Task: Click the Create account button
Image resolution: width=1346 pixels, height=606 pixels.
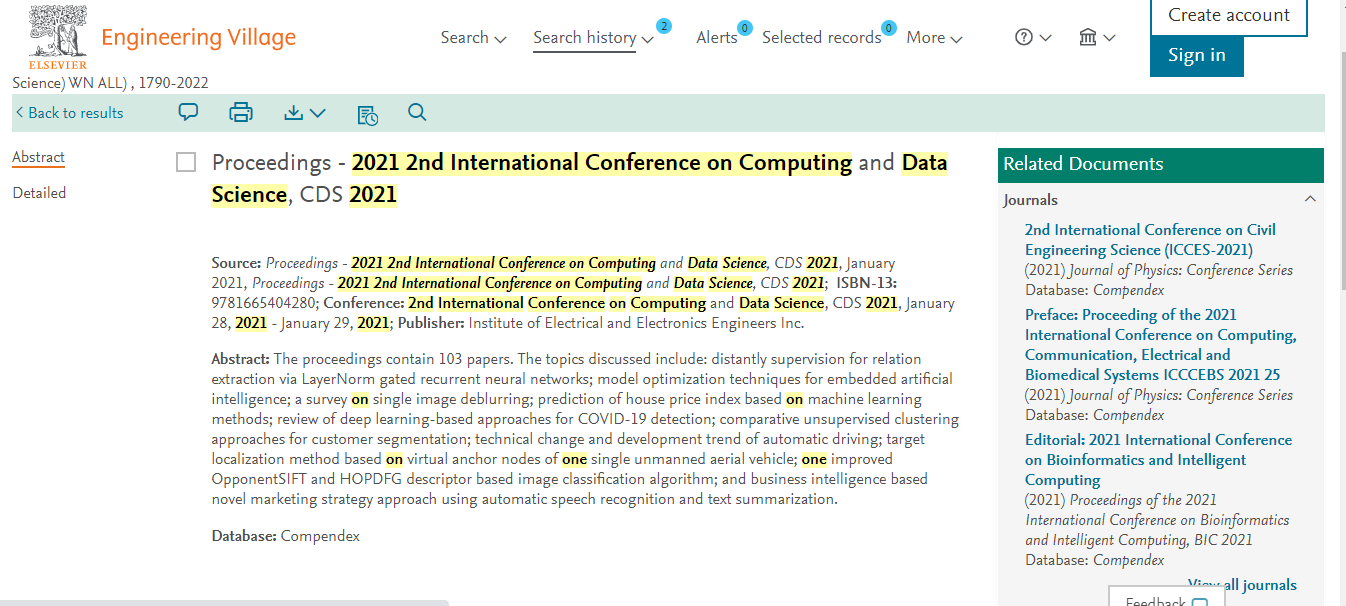Action: click(1229, 16)
